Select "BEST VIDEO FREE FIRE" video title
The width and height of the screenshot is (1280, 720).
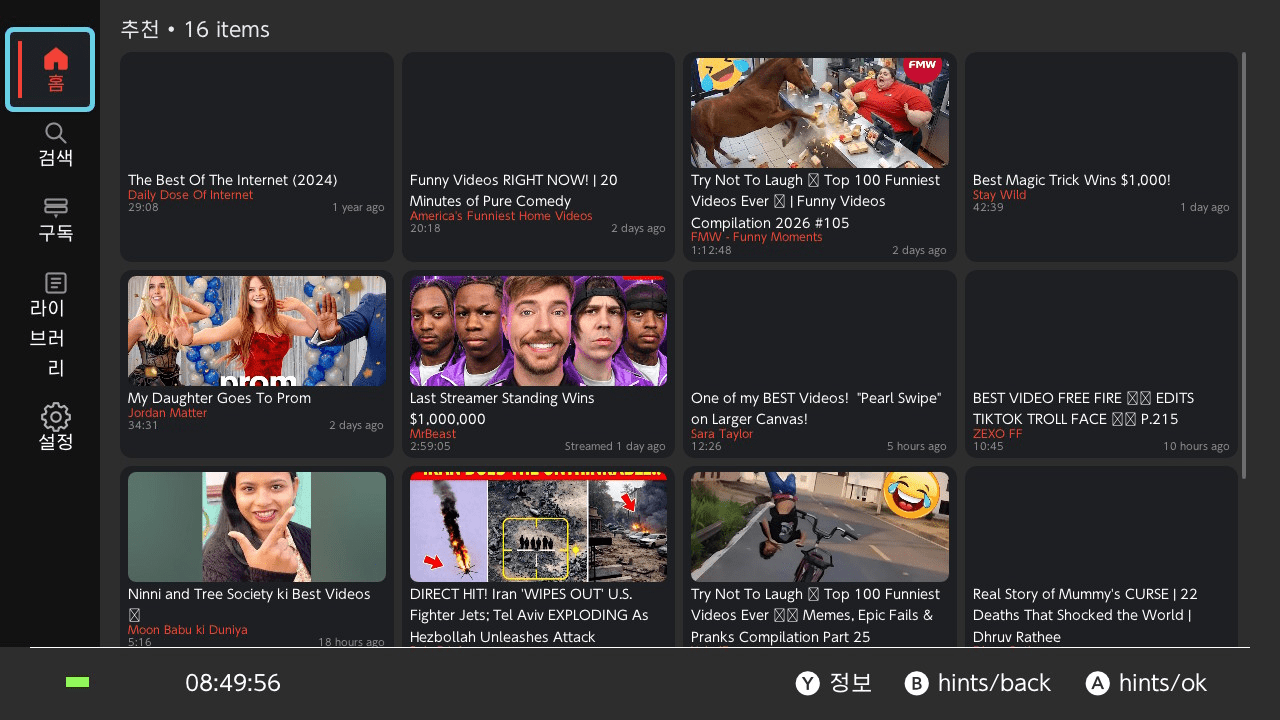1083,409
